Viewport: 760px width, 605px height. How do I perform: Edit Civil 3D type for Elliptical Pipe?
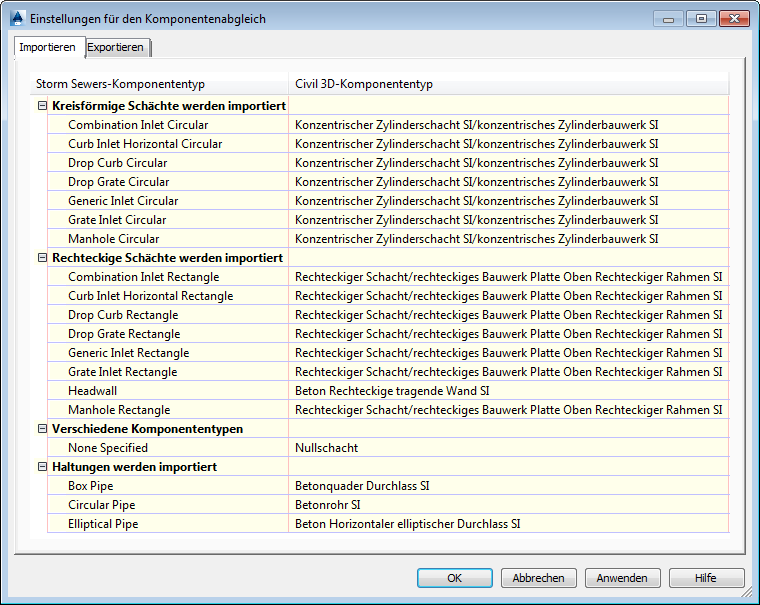508,524
